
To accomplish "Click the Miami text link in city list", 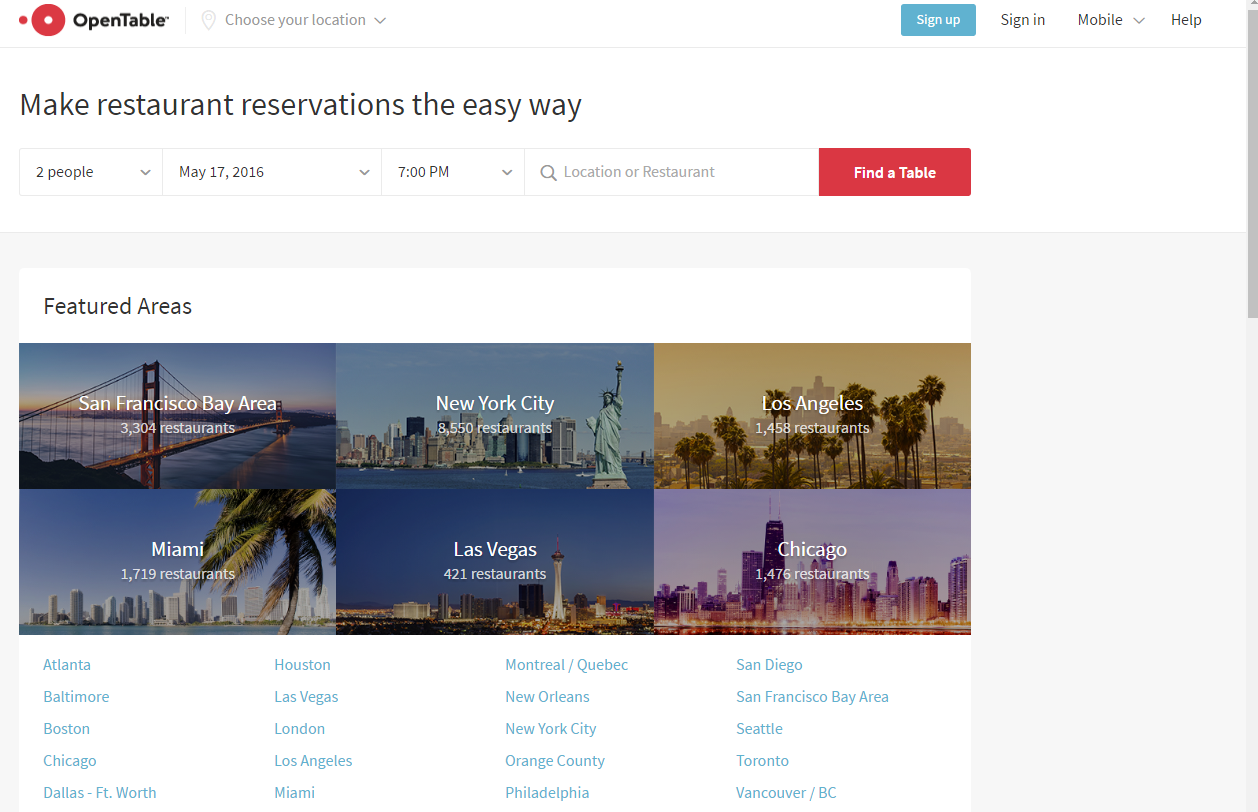I will pyautogui.click(x=294, y=792).
